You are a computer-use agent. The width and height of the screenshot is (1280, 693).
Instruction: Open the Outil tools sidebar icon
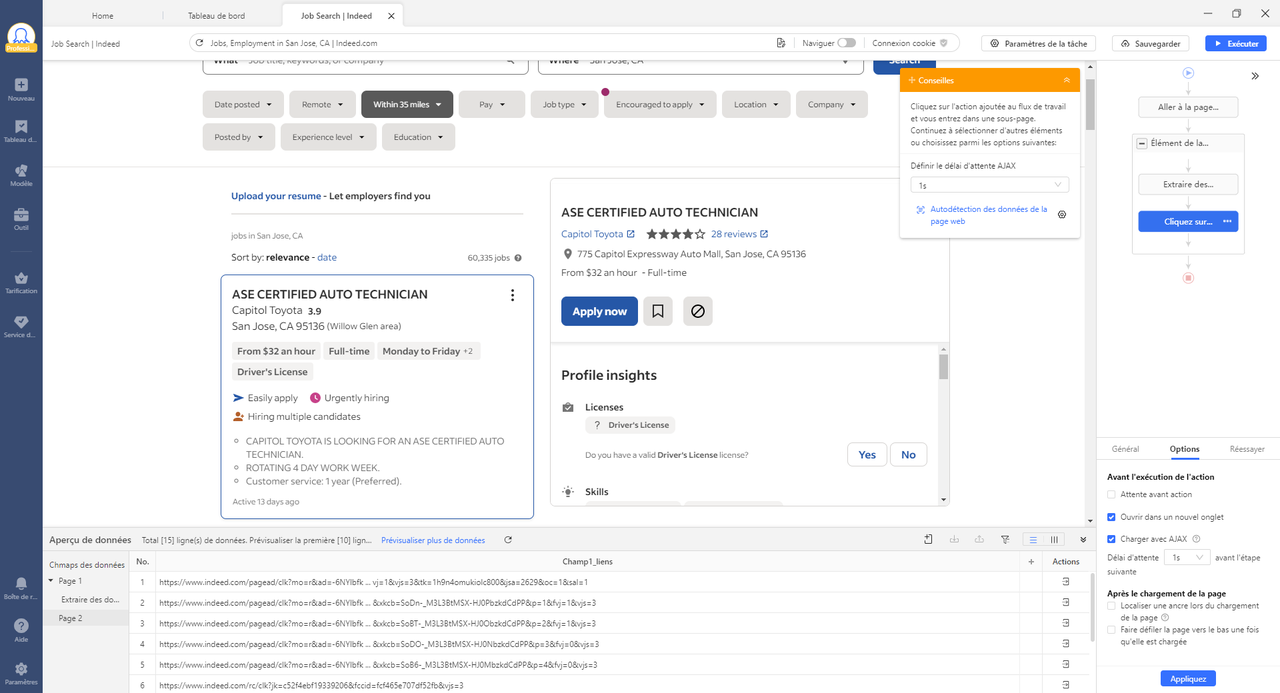click(21, 219)
